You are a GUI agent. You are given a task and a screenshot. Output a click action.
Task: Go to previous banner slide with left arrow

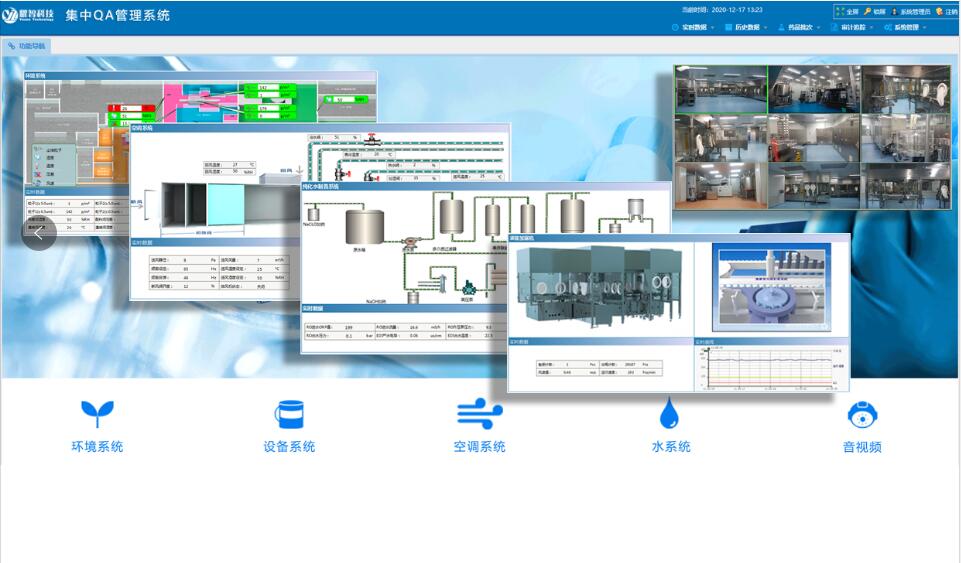[39, 234]
